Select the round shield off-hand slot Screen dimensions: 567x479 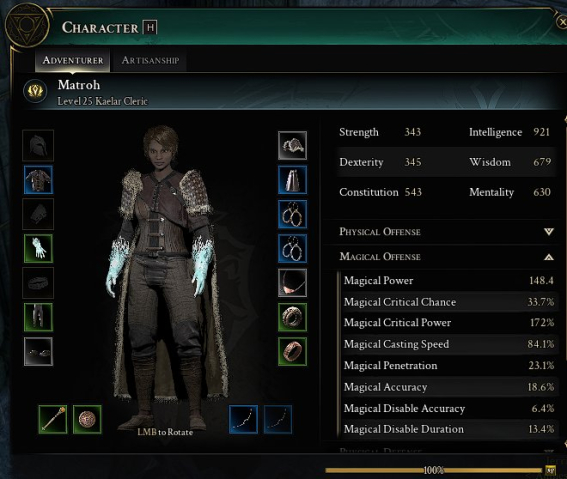click(x=87, y=419)
